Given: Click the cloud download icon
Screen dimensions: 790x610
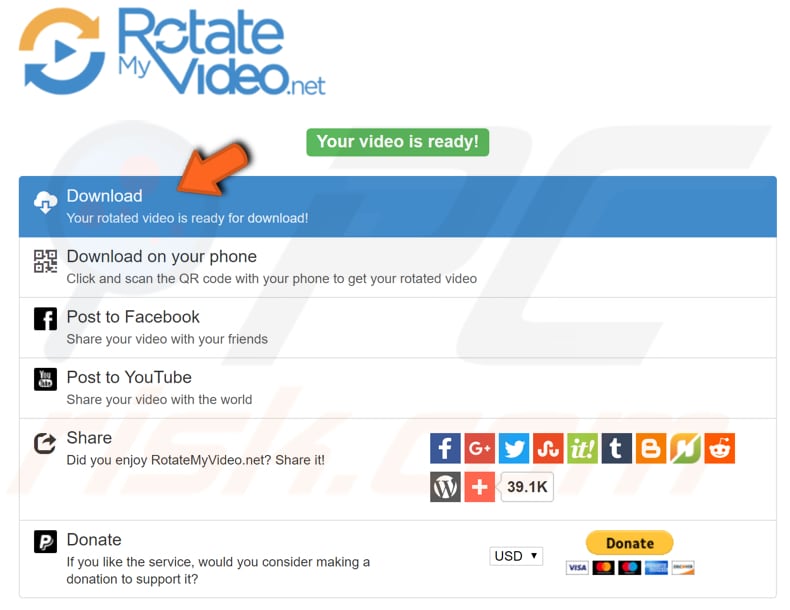Looking at the screenshot, I should 45,202.
